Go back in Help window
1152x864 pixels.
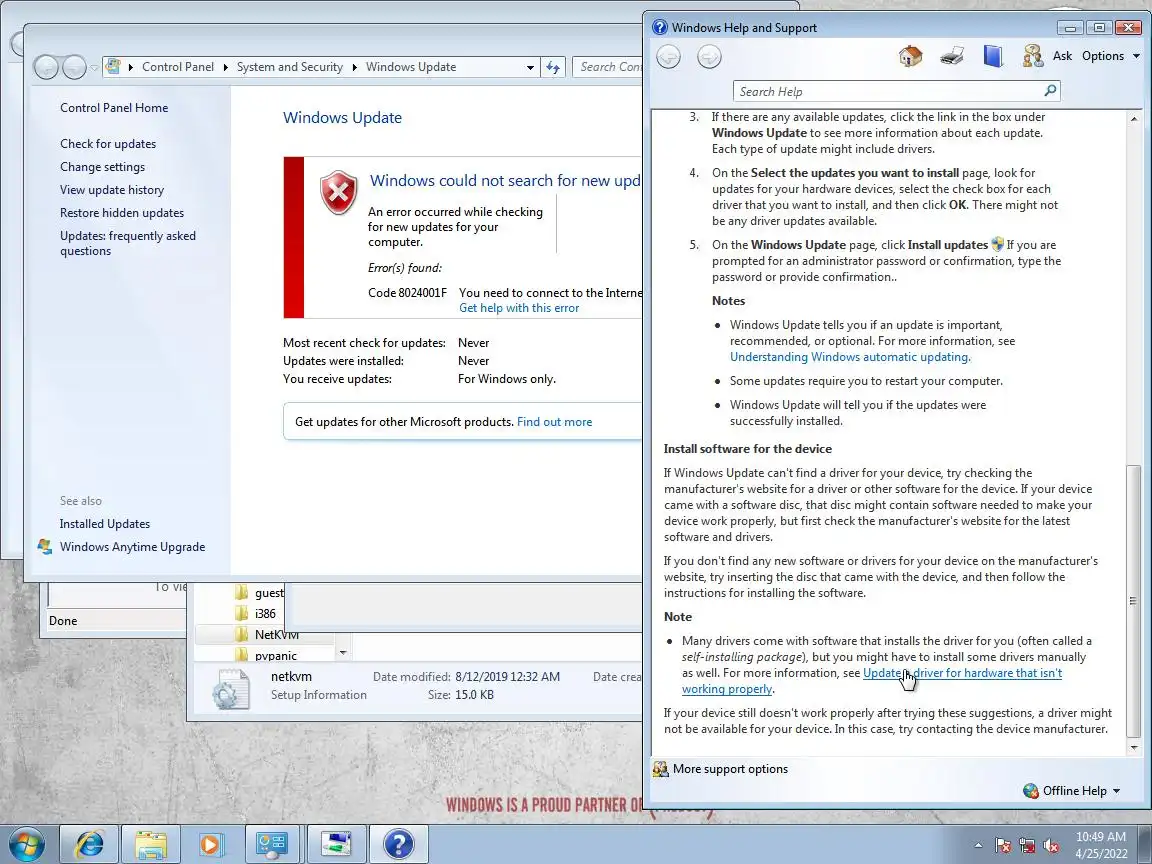click(669, 57)
